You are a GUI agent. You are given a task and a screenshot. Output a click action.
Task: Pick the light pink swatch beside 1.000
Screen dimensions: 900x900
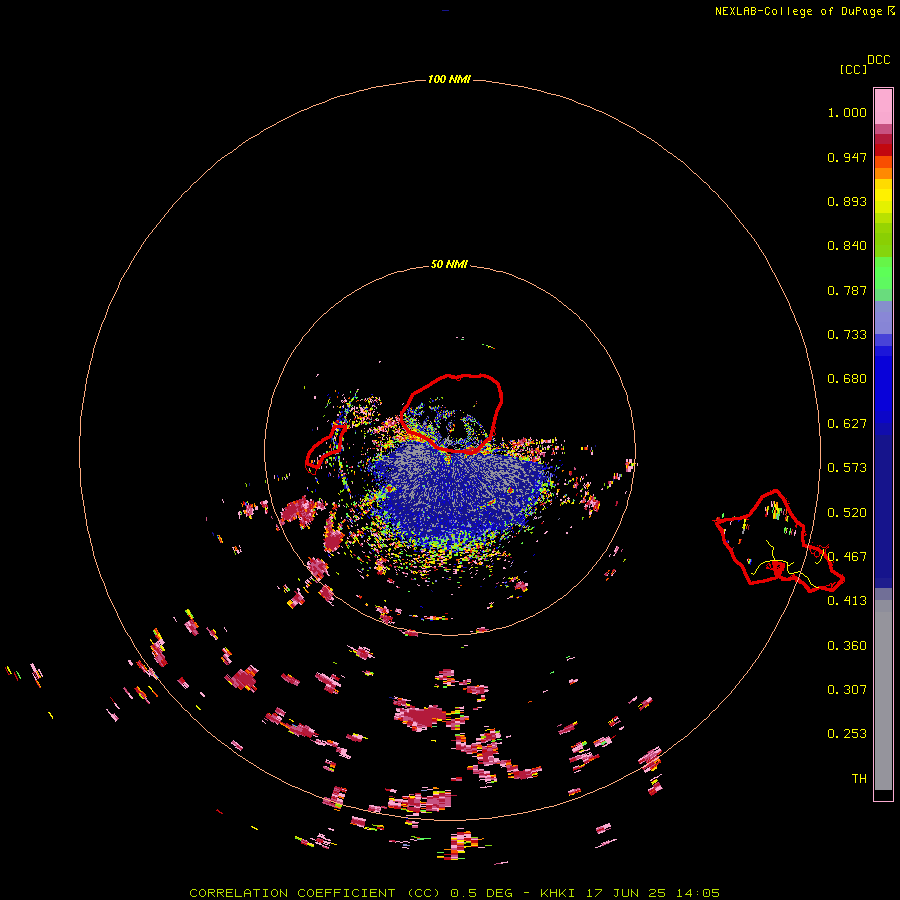coord(883,107)
